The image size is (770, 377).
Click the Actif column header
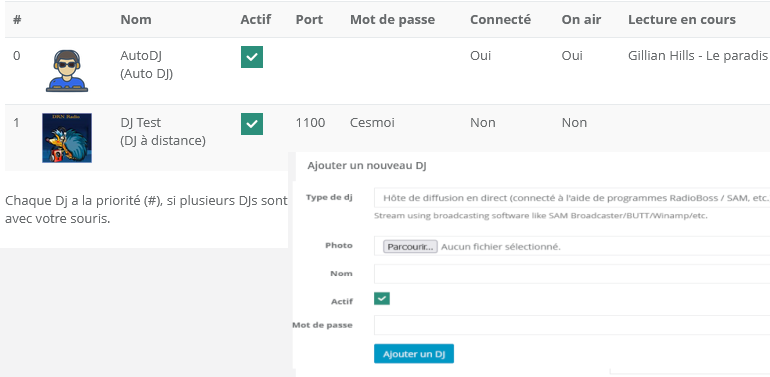tap(255, 20)
